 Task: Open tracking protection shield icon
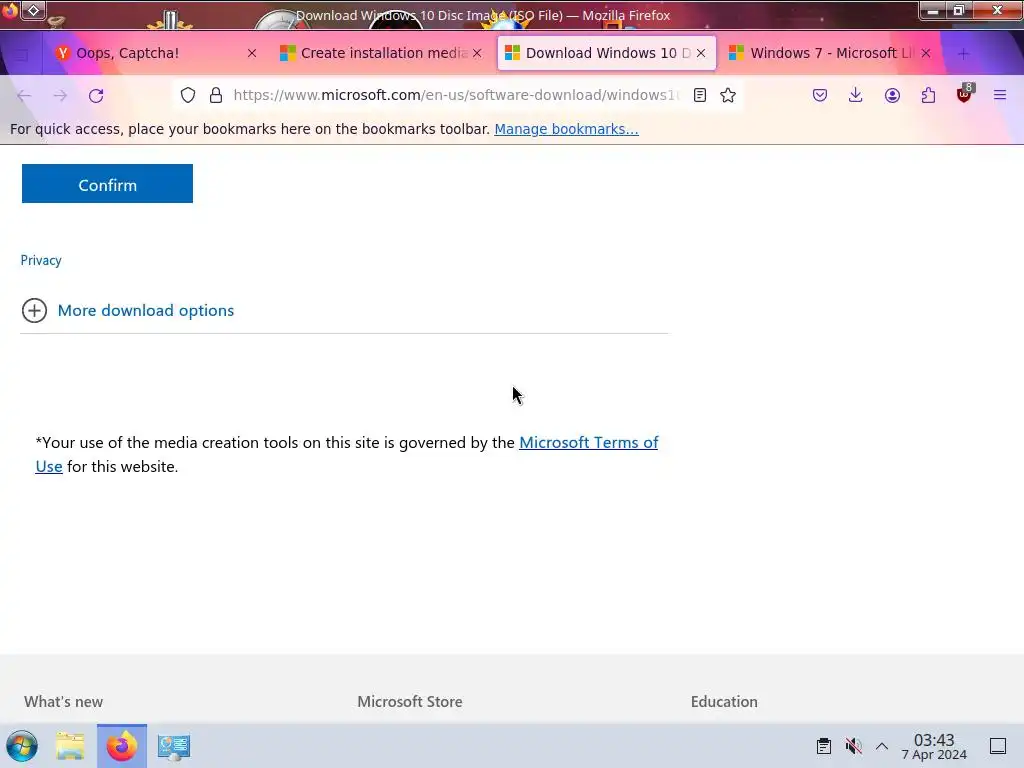pyautogui.click(x=188, y=95)
